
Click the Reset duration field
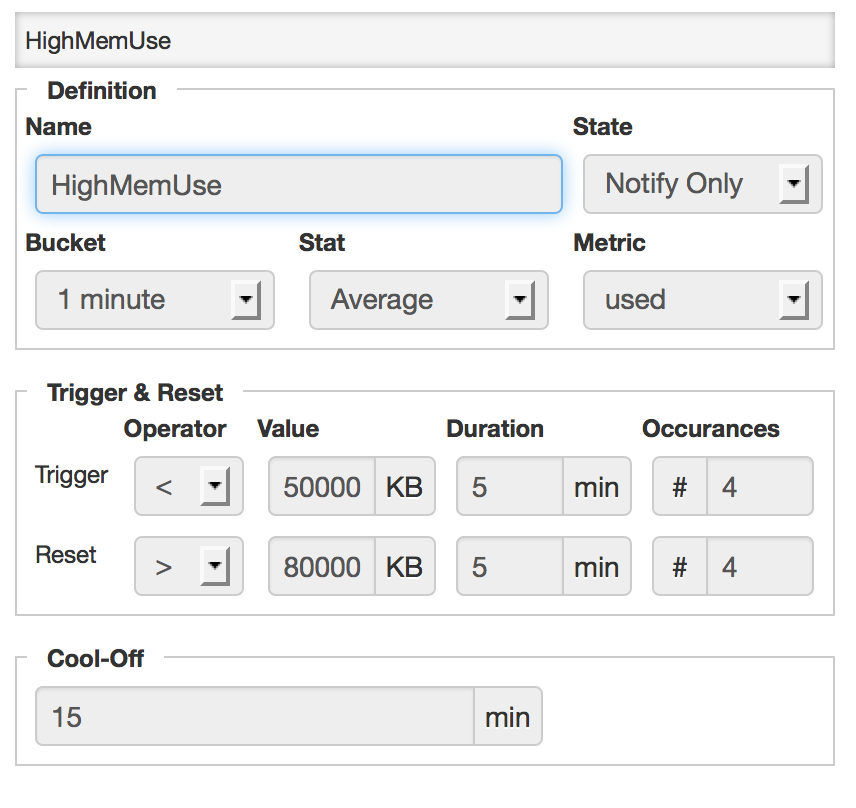tap(510, 567)
